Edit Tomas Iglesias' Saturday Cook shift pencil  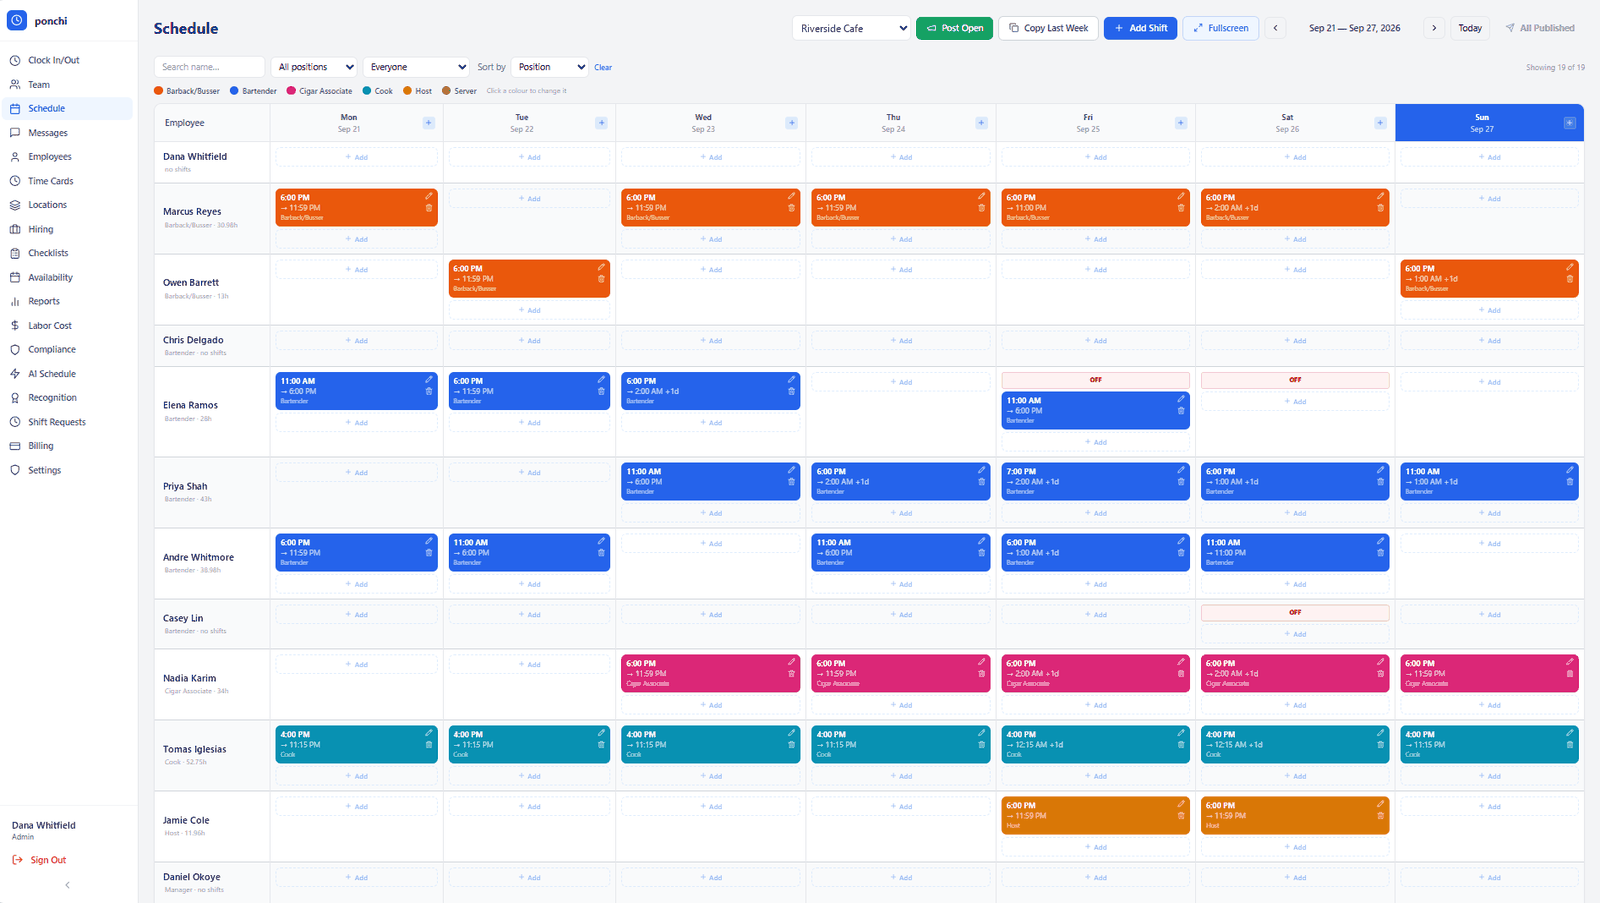[x=1381, y=733]
